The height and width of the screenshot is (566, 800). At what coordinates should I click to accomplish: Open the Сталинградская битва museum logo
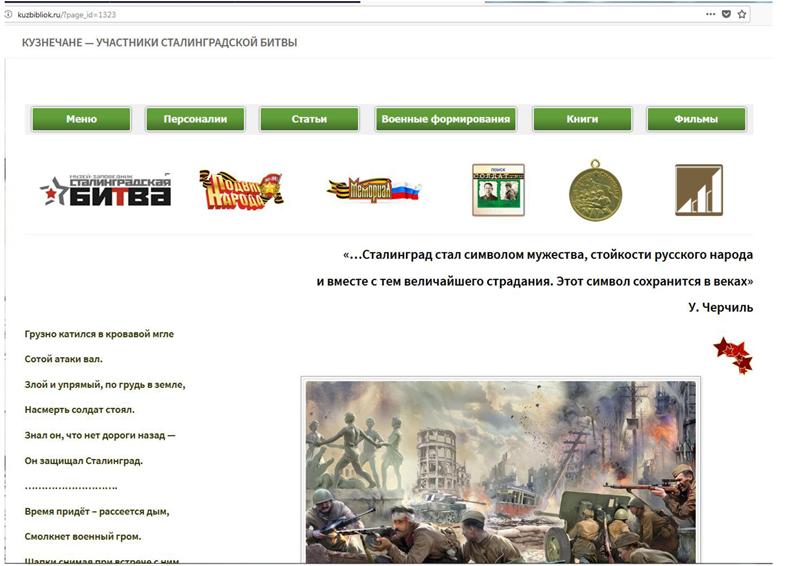coord(105,190)
